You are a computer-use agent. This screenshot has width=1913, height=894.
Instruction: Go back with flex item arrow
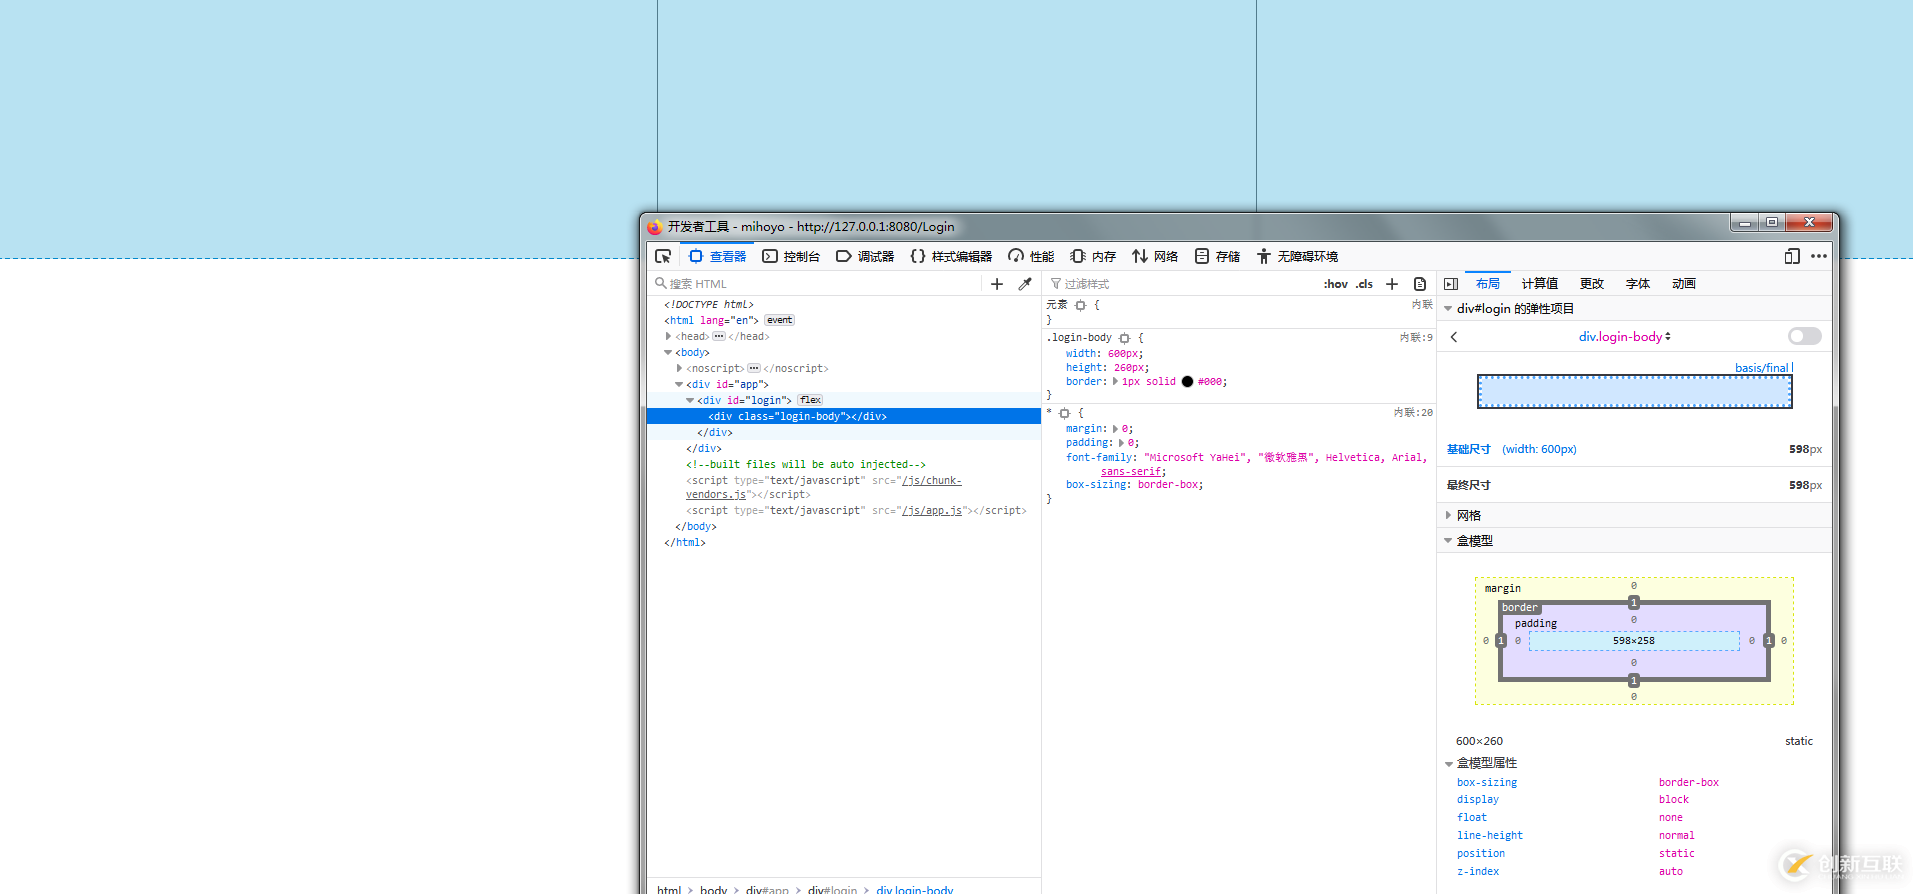click(1454, 337)
